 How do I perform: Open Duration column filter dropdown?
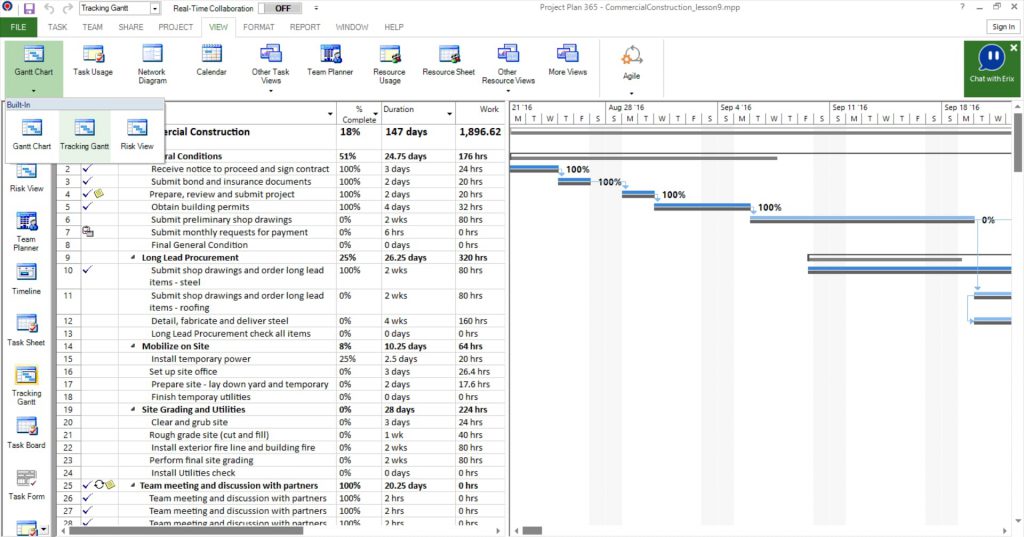(x=437, y=110)
